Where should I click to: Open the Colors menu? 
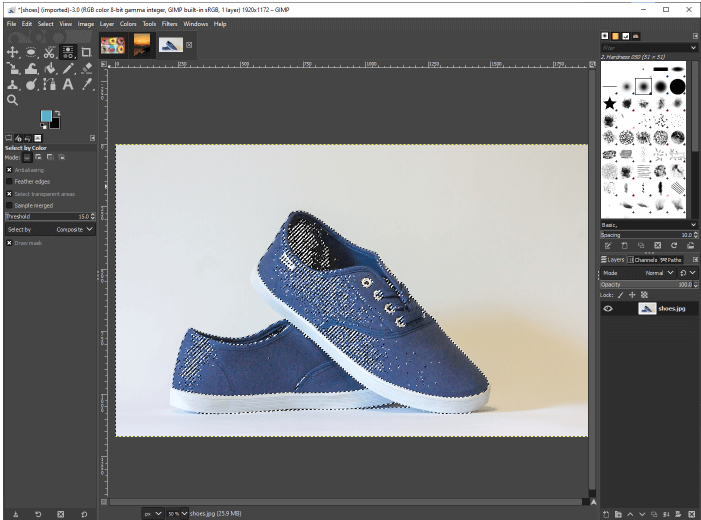click(128, 24)
